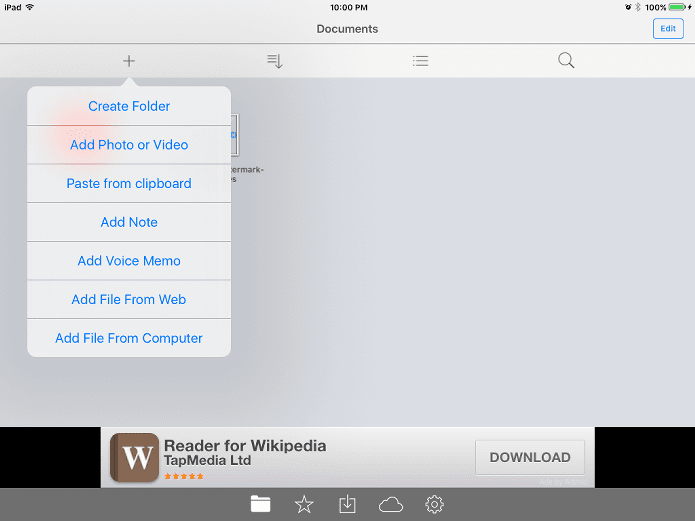
Task: Select Add File From Web
Action: (129, 299)
